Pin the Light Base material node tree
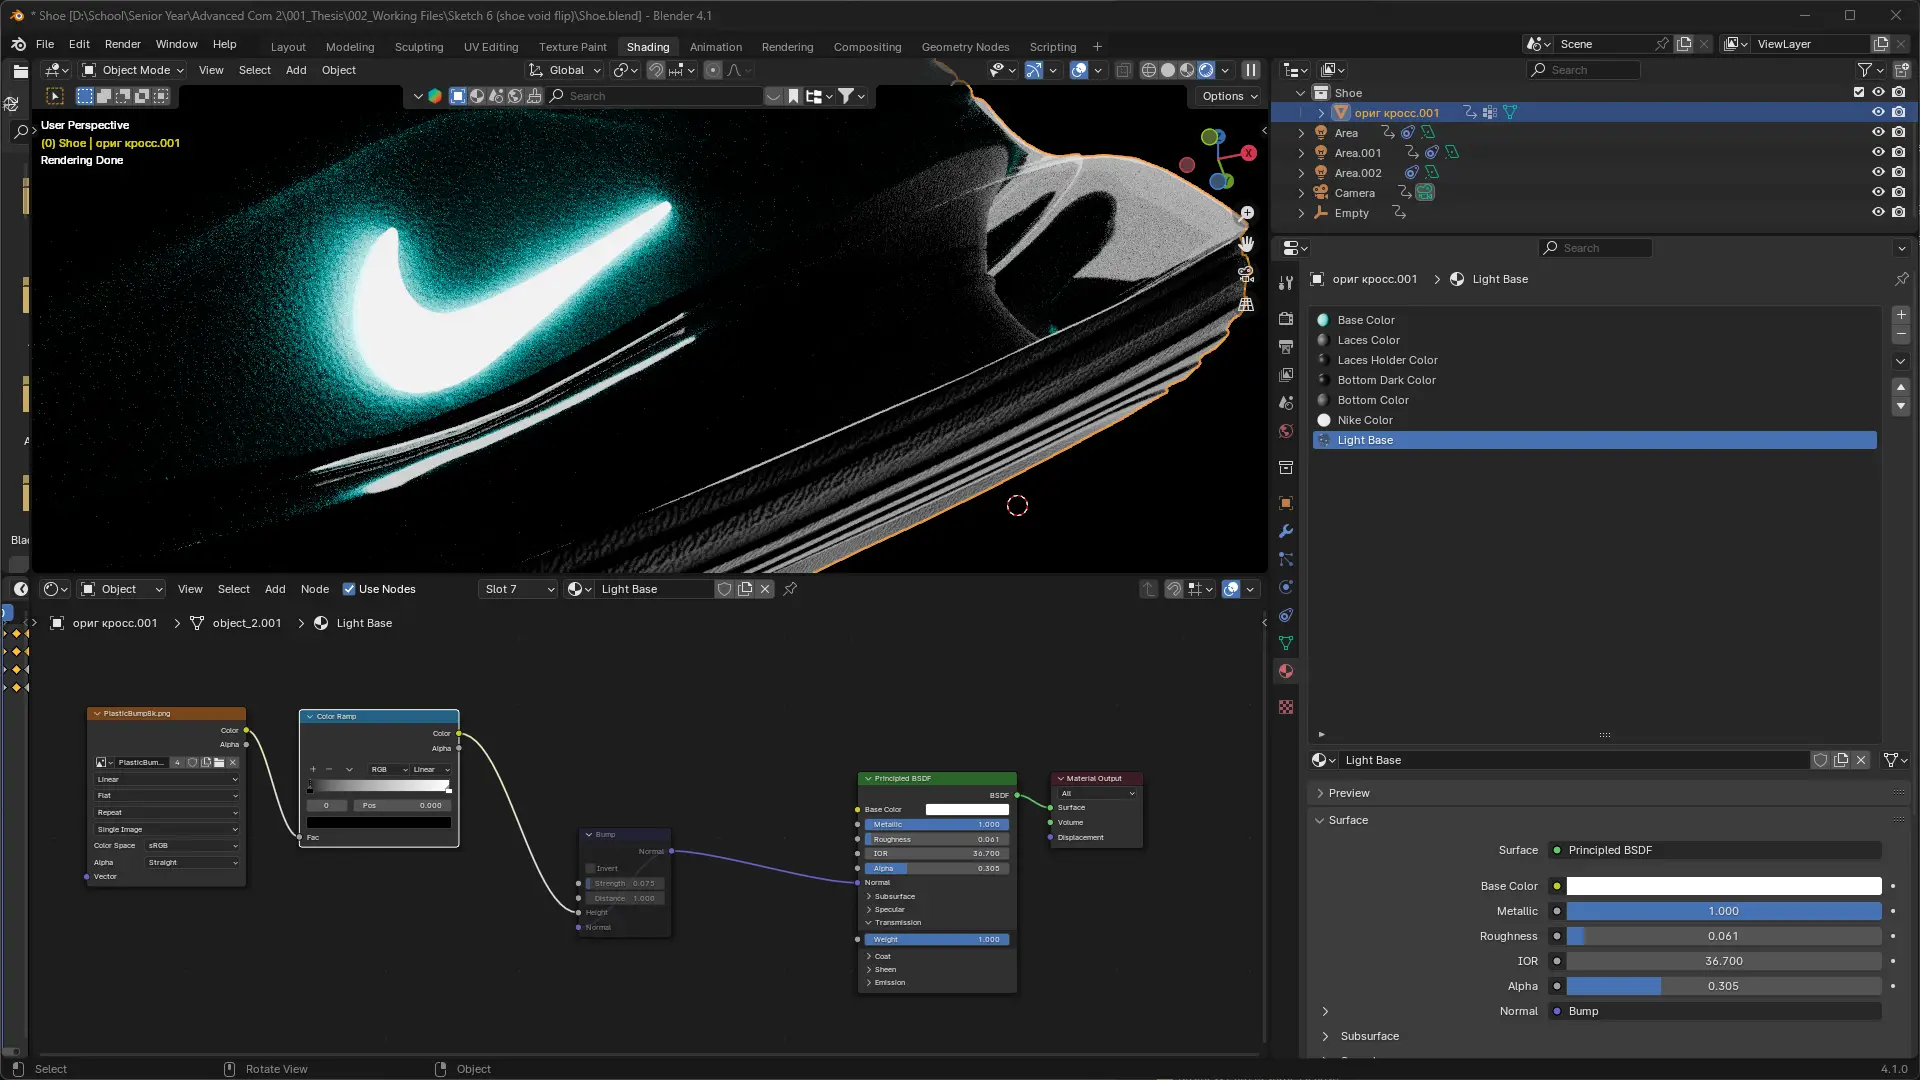The width and height of the screenshot is (1920, 1080). pyautogui.click(x=790, y=589)
